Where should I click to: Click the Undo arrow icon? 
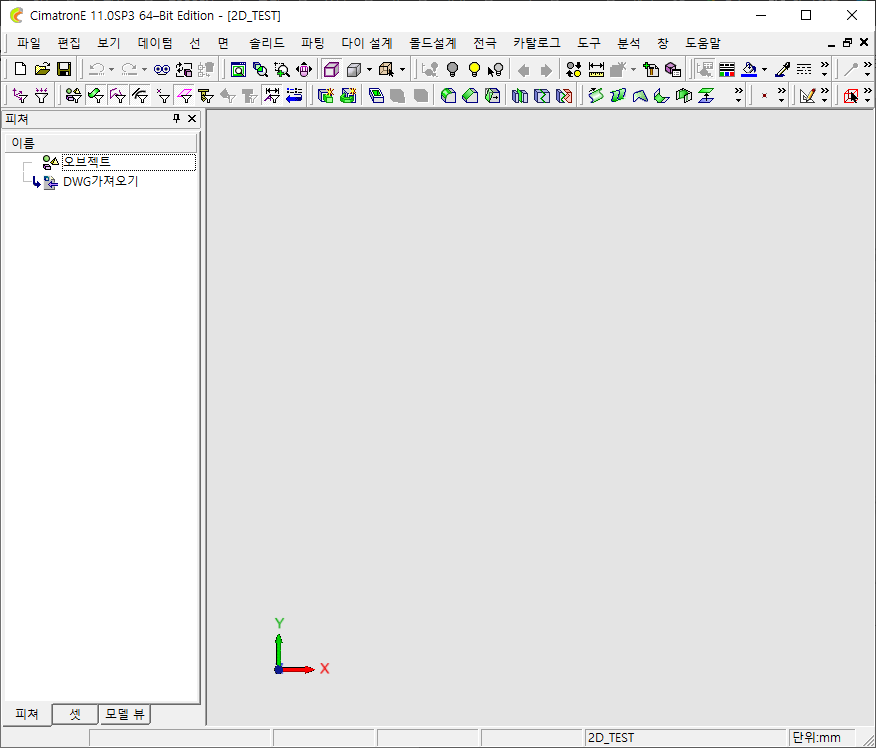tap(97, 69)
